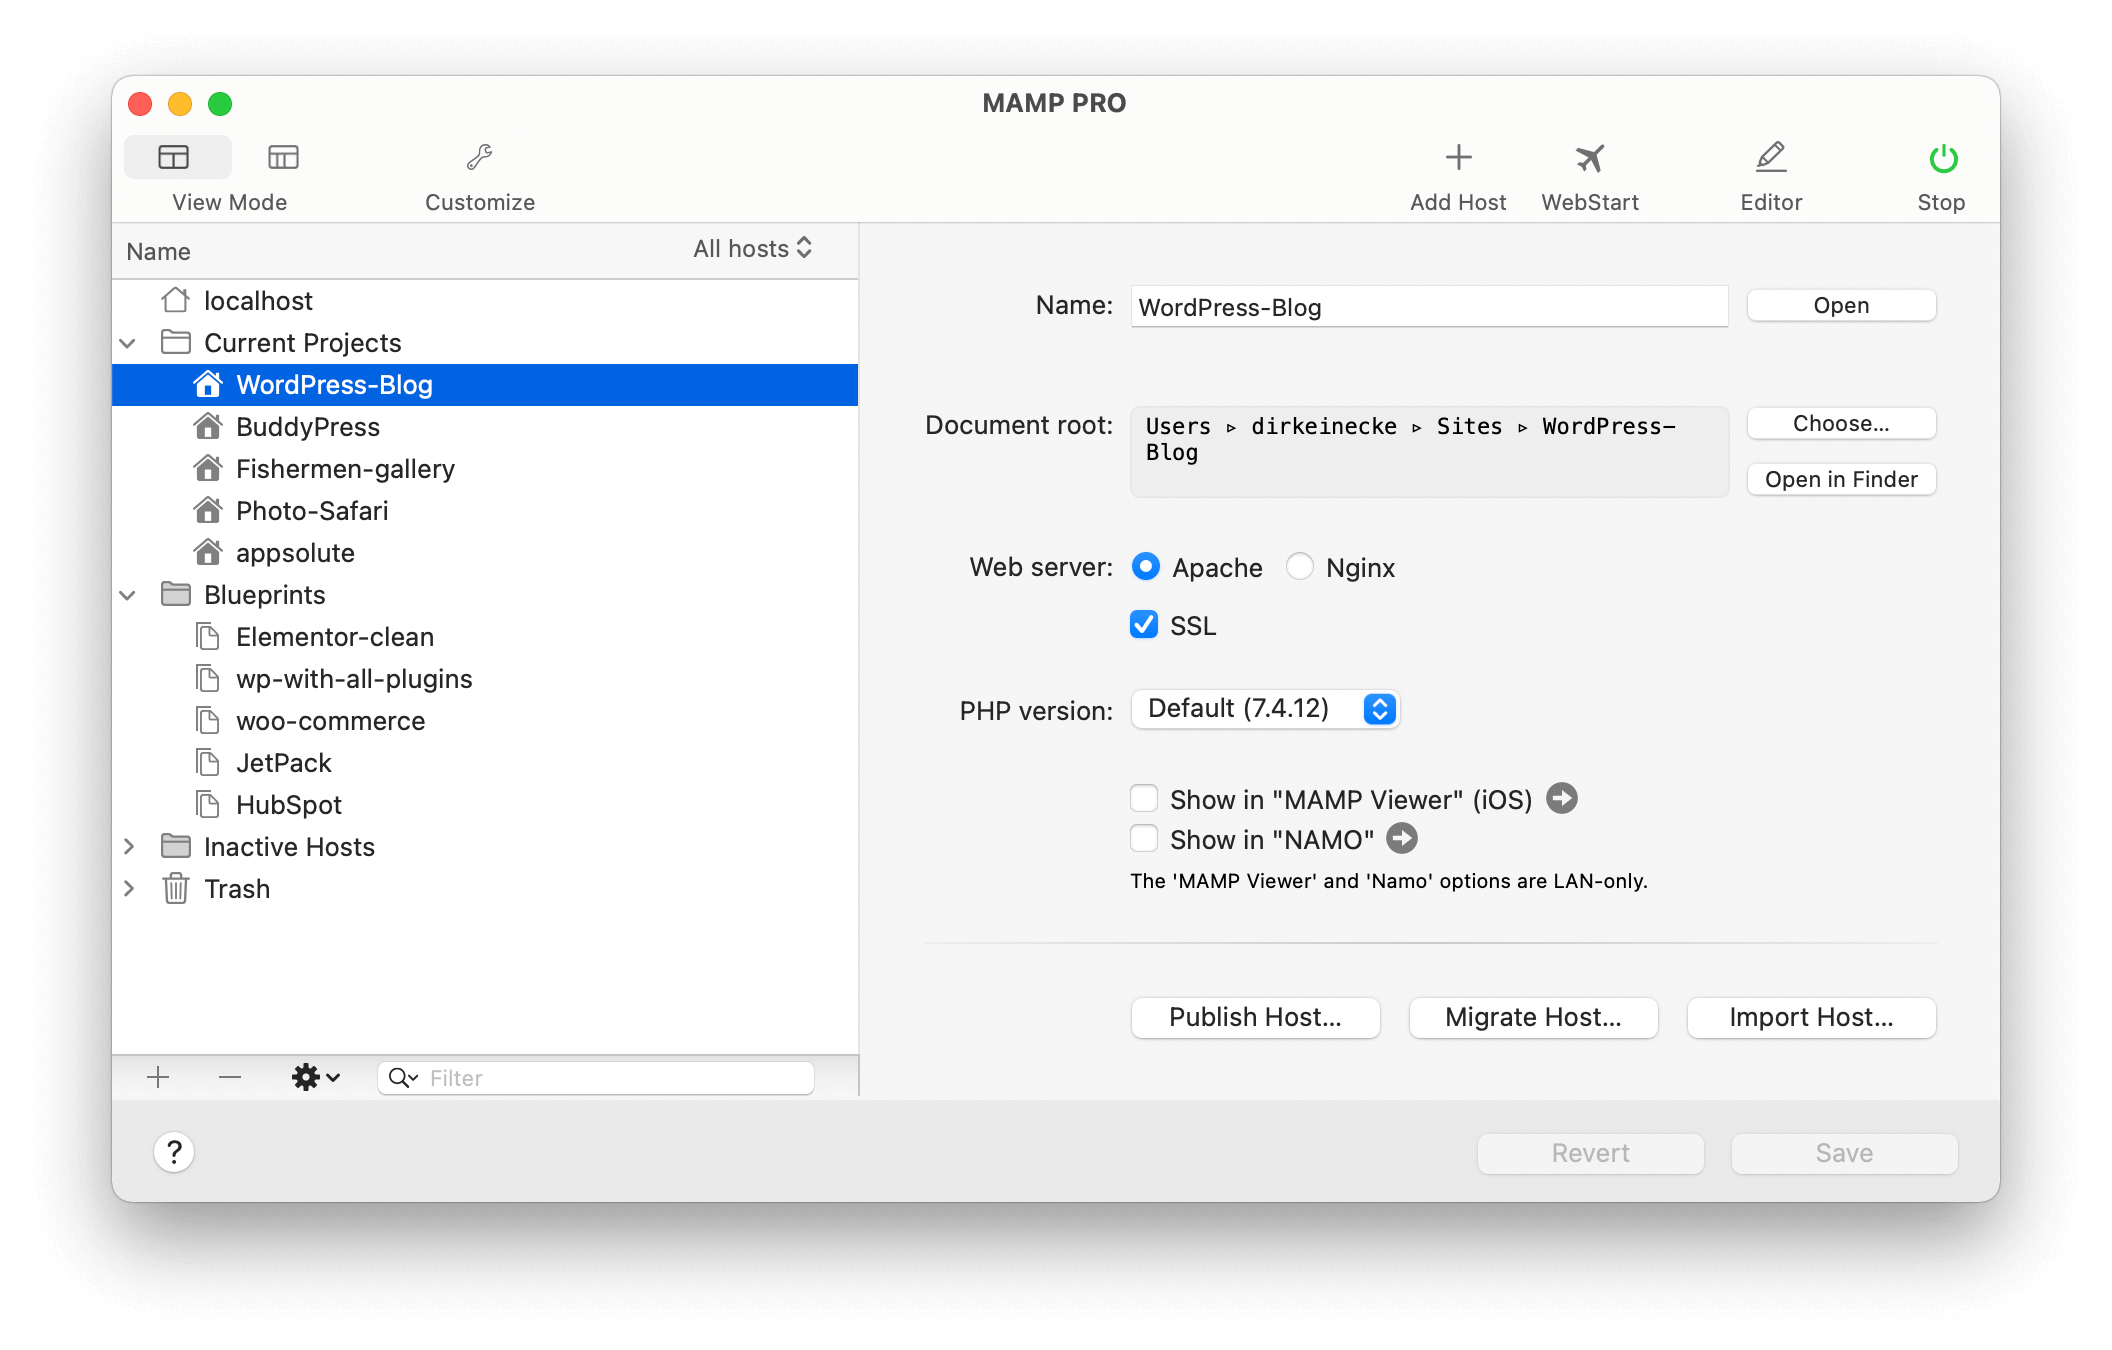This screenshot has width=2112, height=1350.
Task: Select the BuddyPress host label
Action: (x=308, y=427)
